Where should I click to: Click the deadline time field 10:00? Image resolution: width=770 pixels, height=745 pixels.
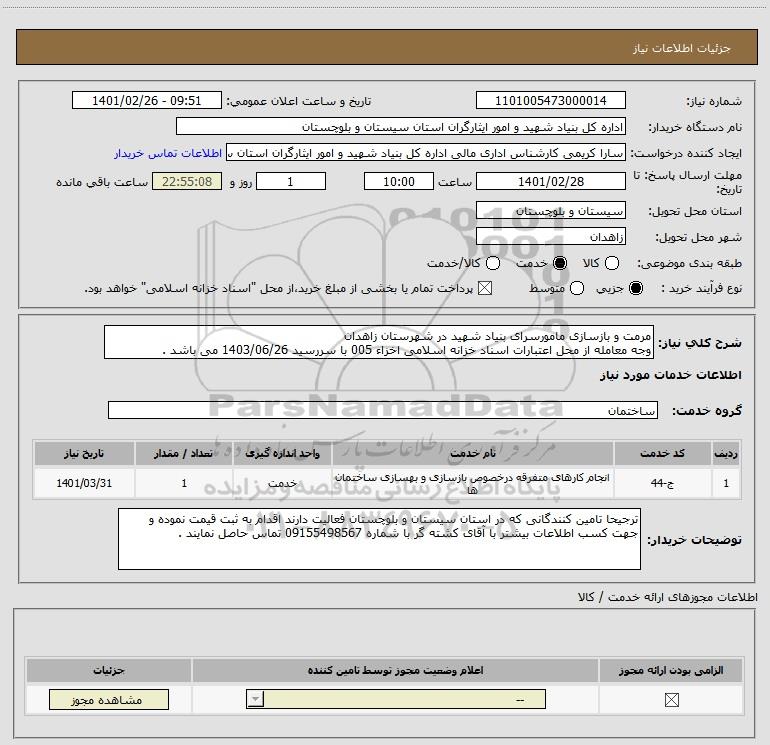point(399,181)
